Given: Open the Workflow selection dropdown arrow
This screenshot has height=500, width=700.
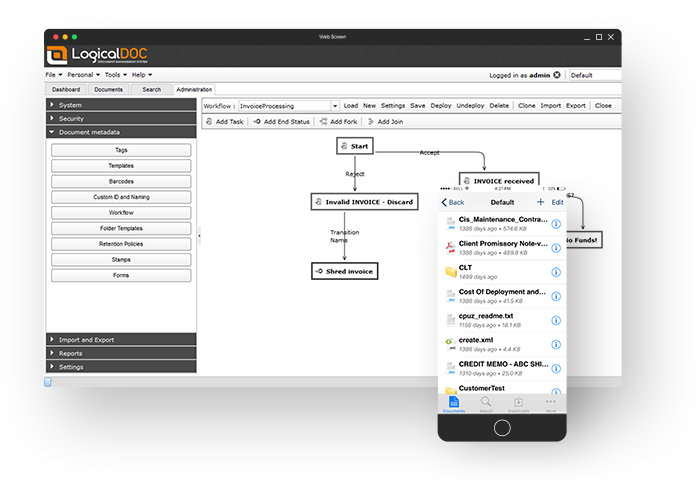Looking at the screenshot, I should pos(334,106).
